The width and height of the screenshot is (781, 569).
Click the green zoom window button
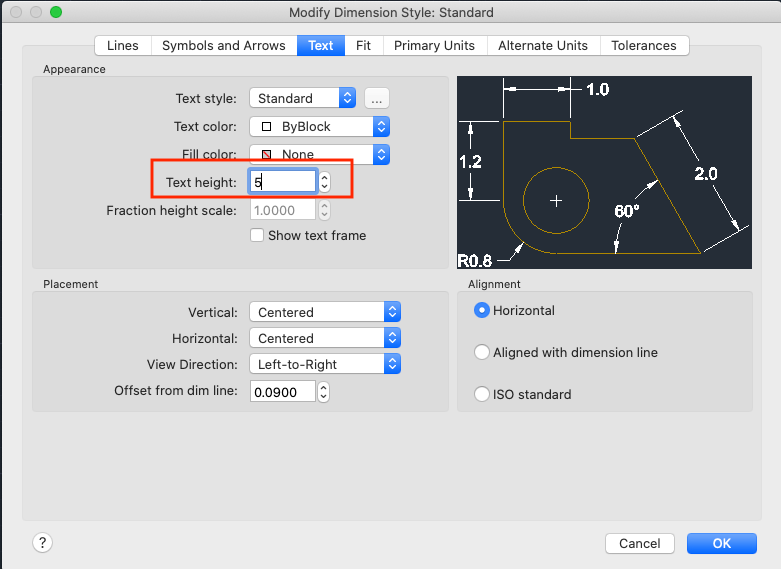click(56, 12)
